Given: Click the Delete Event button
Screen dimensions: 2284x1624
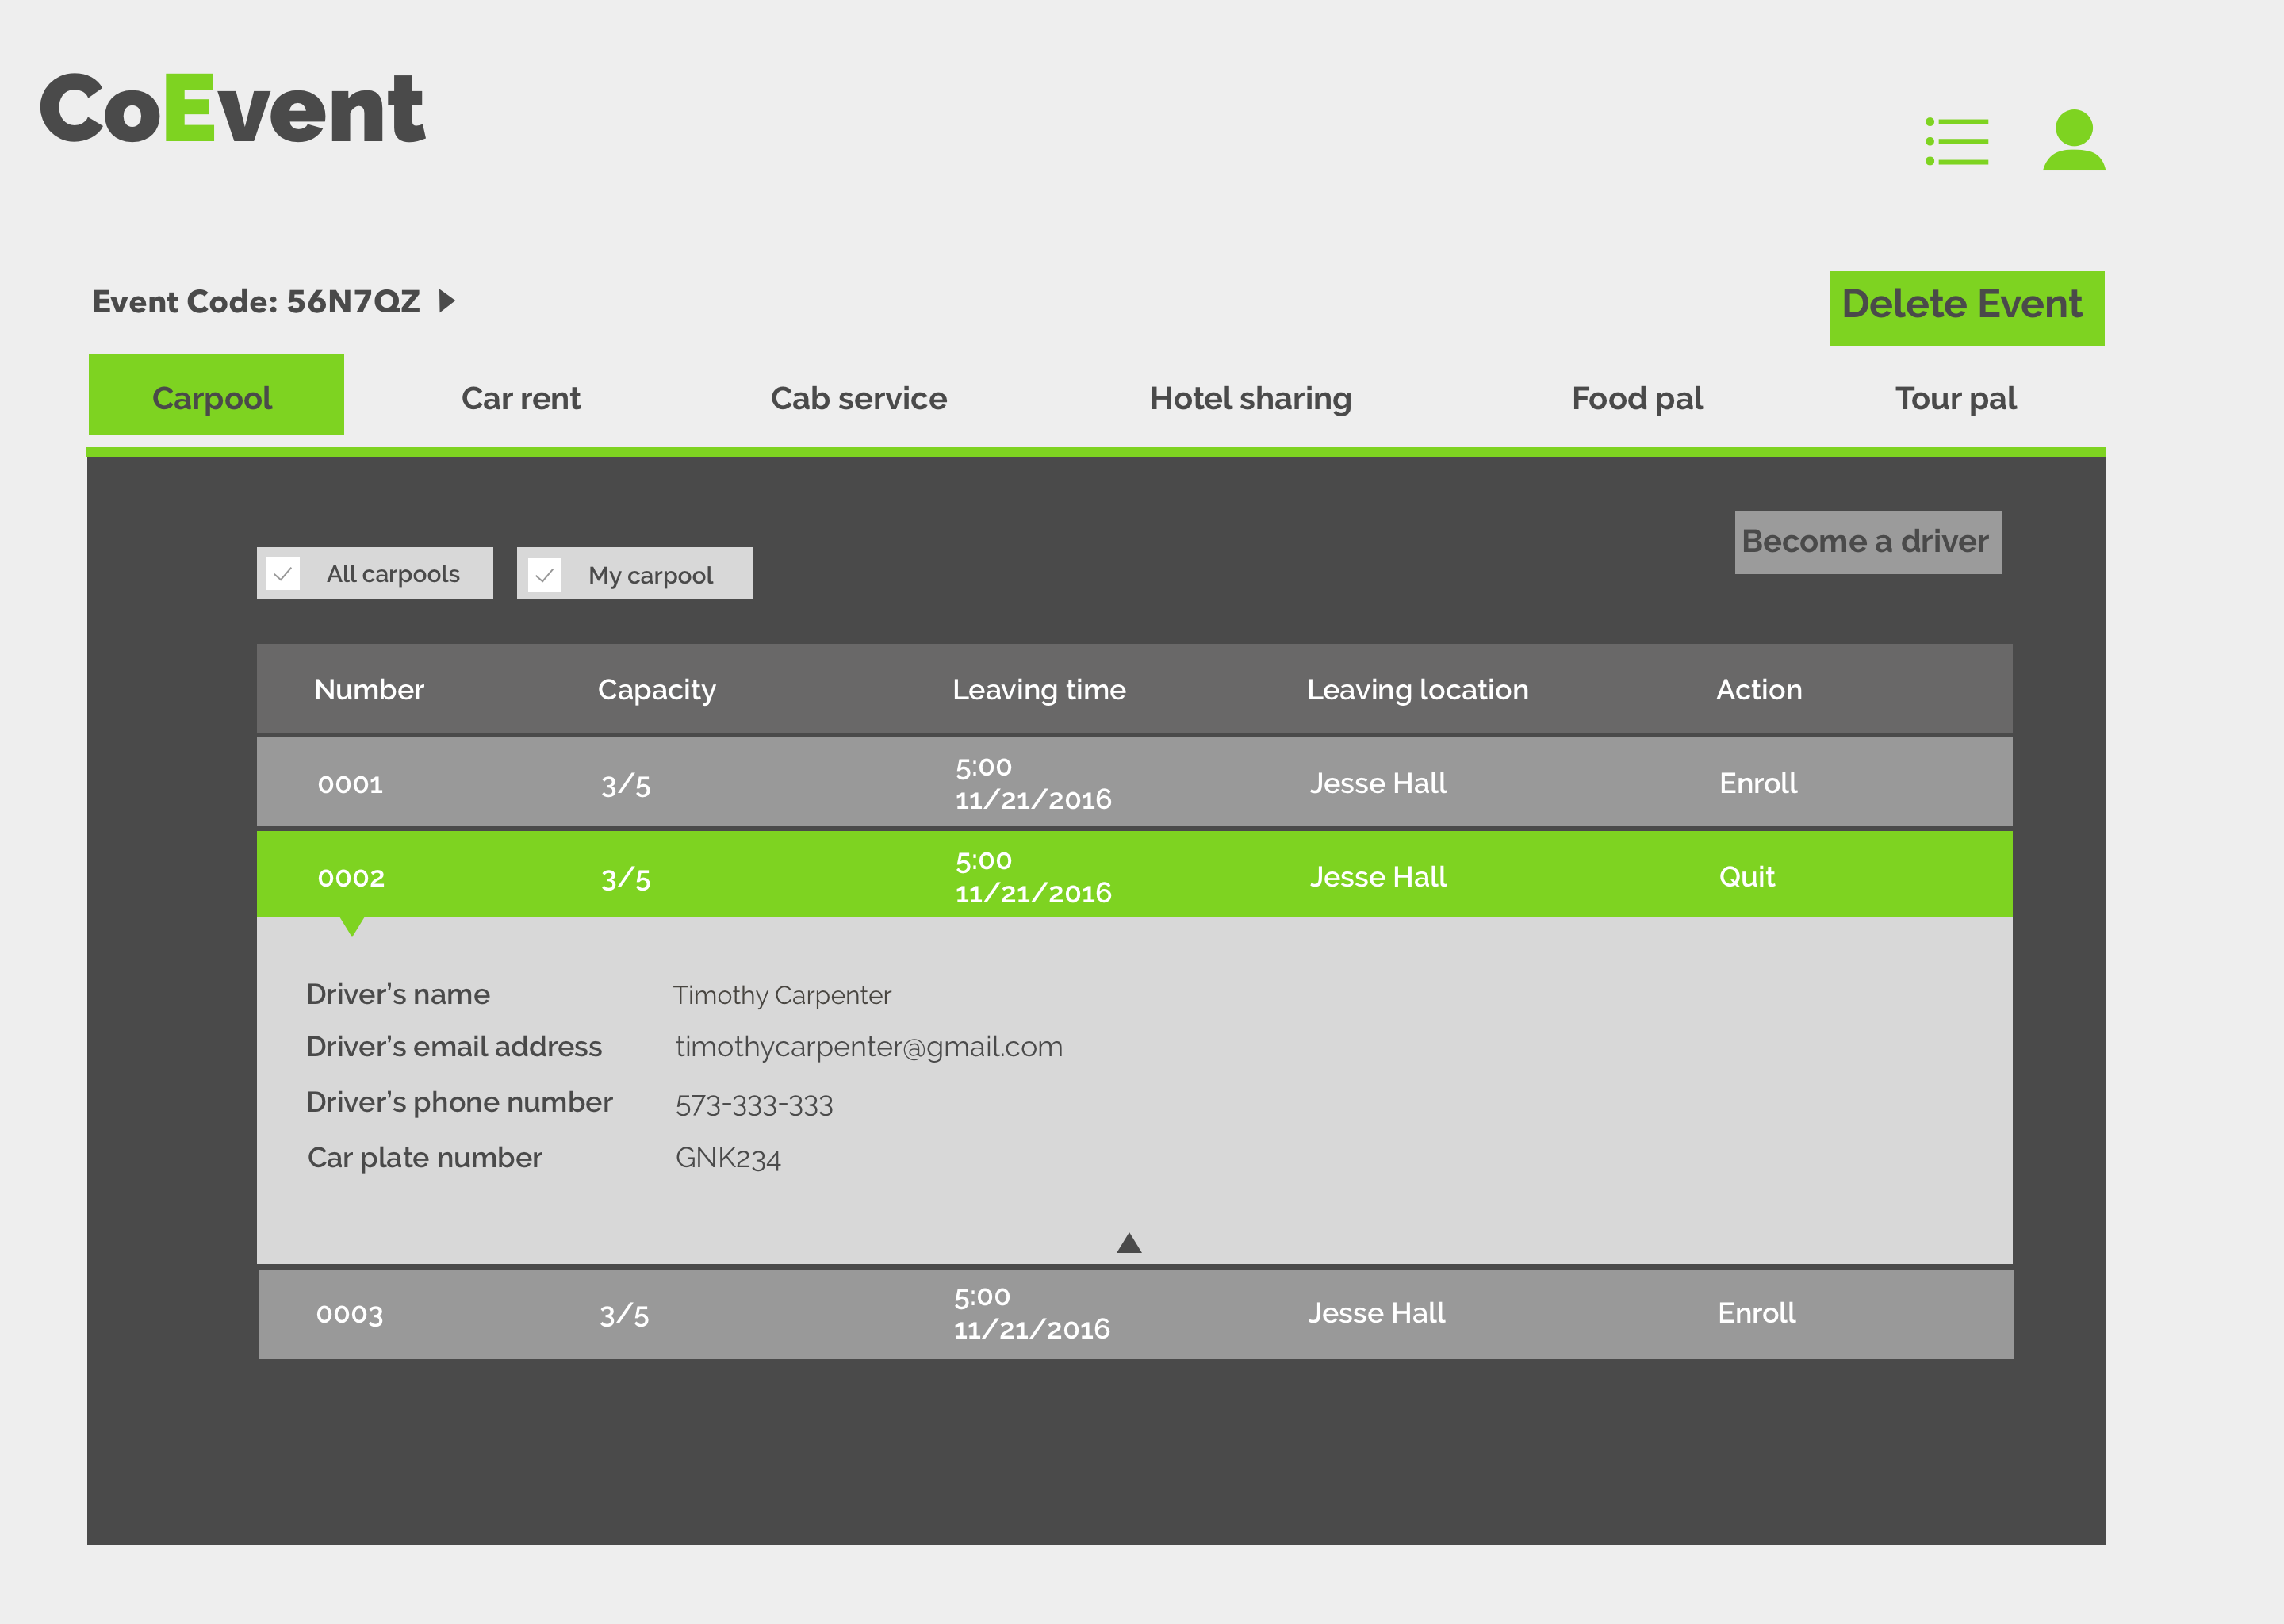Looking at the screenshot, I should pyautogui.click(x=1966, y=307).
